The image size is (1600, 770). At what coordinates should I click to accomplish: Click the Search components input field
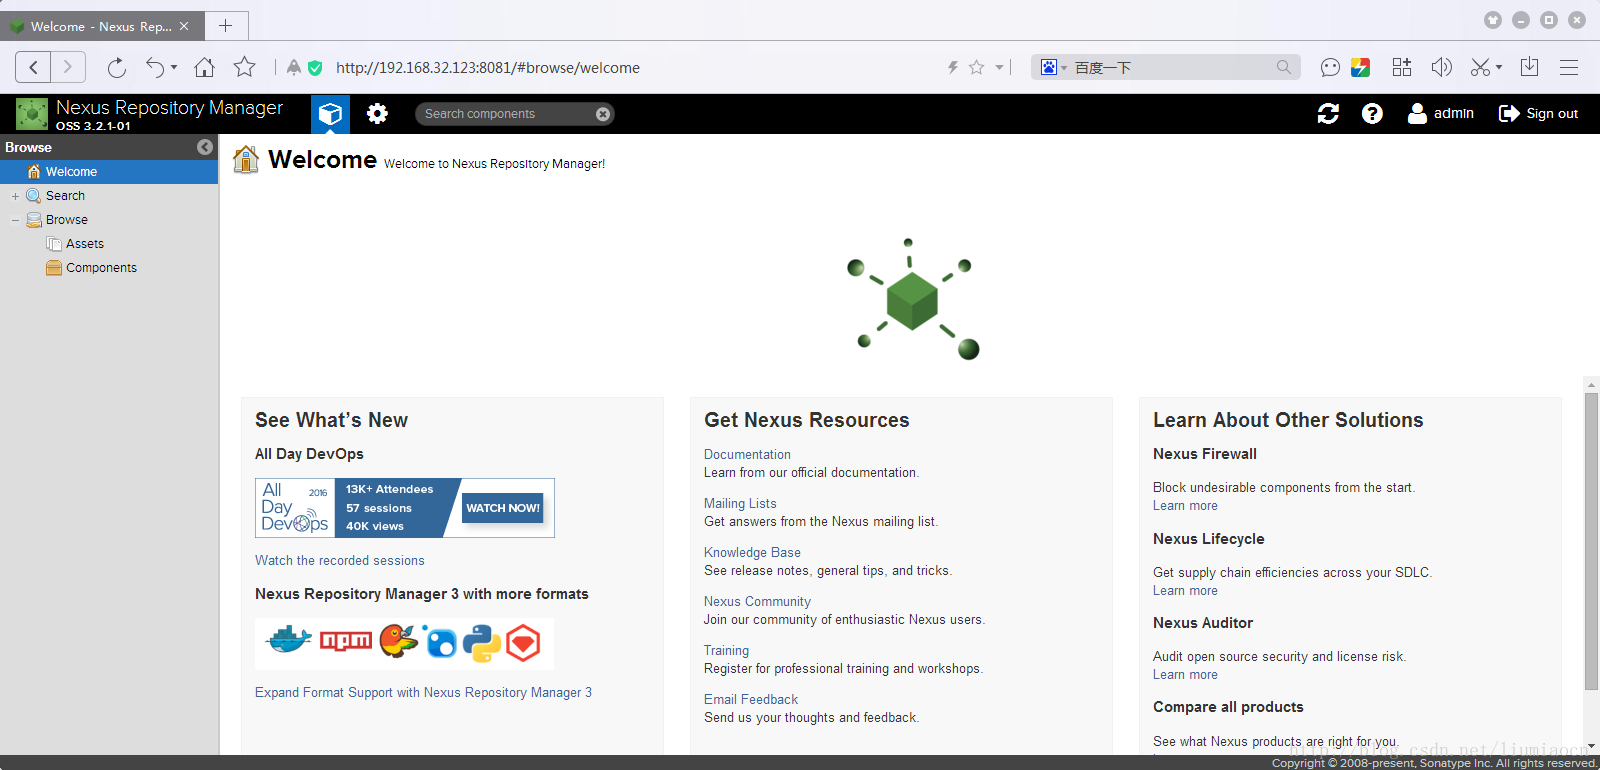click(x=505, y=114)
